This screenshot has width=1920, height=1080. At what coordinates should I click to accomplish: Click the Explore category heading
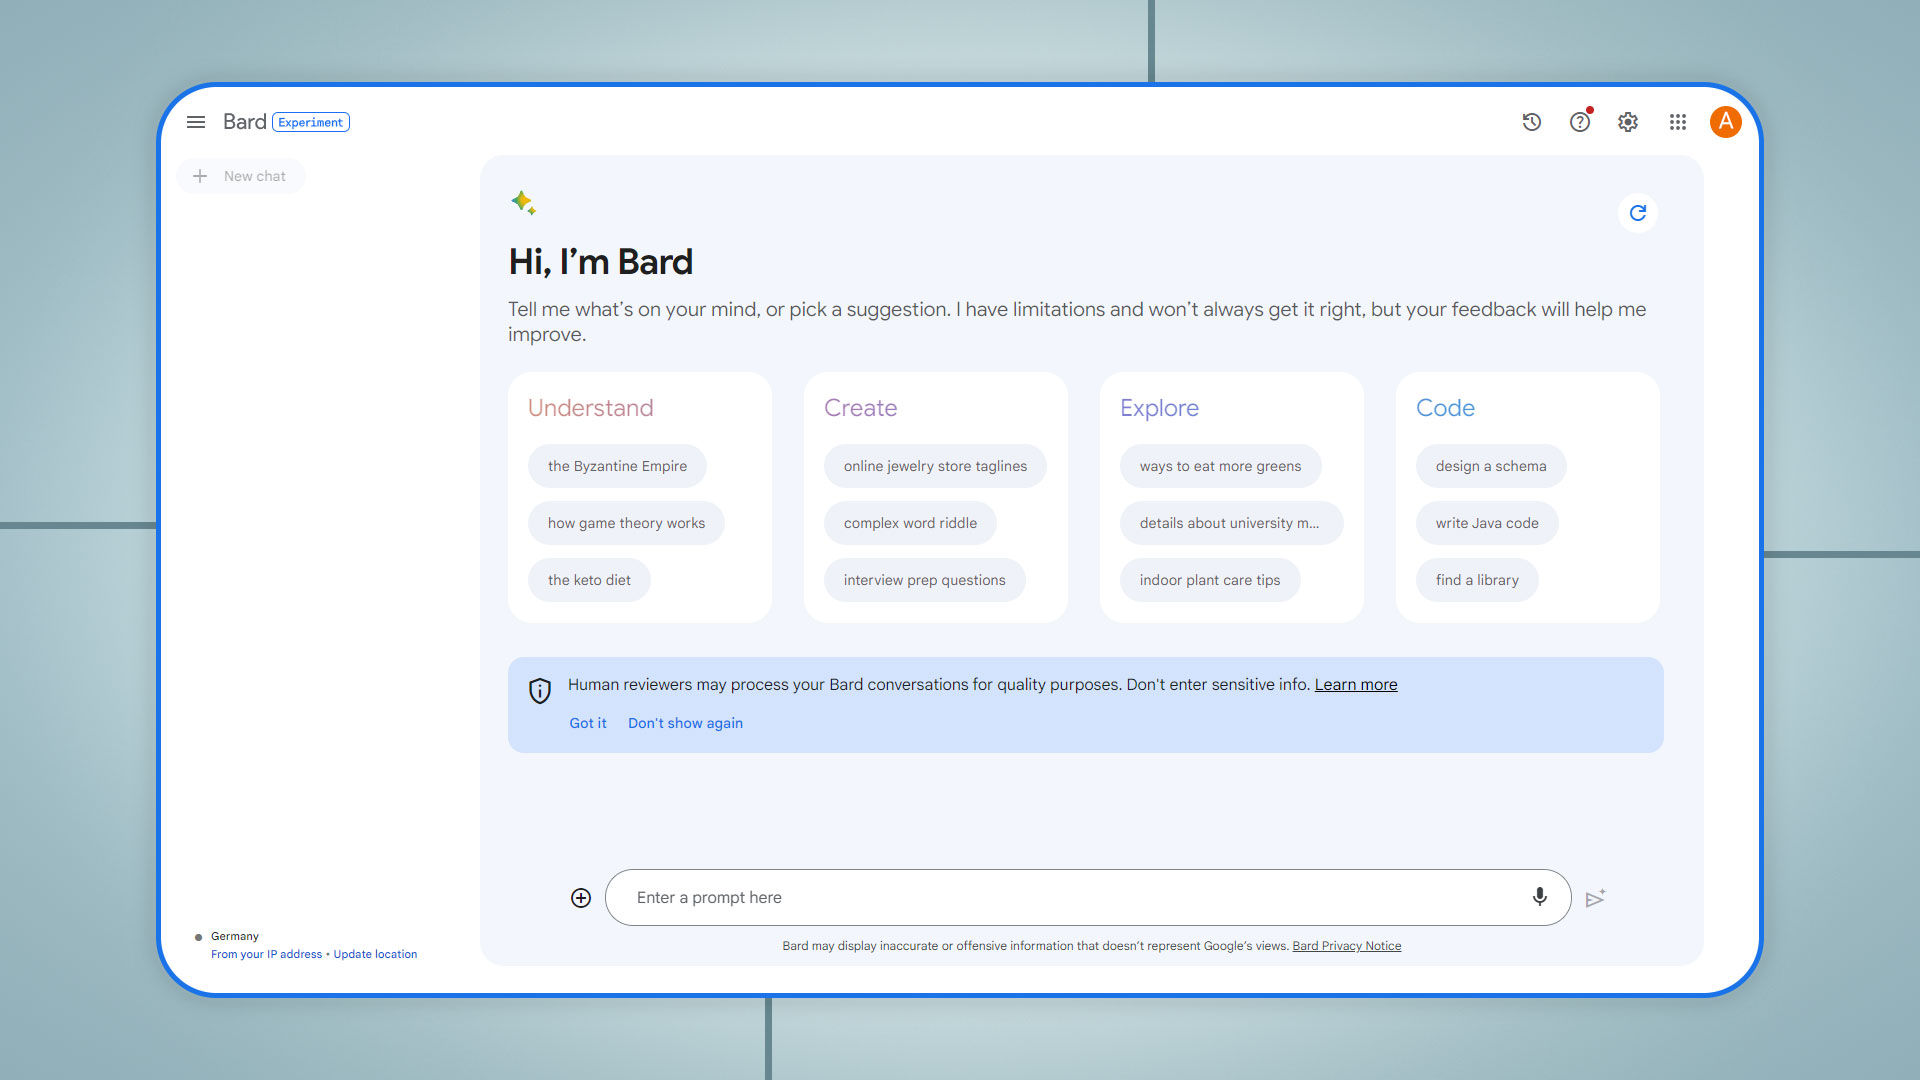[x=1159, y=408]
